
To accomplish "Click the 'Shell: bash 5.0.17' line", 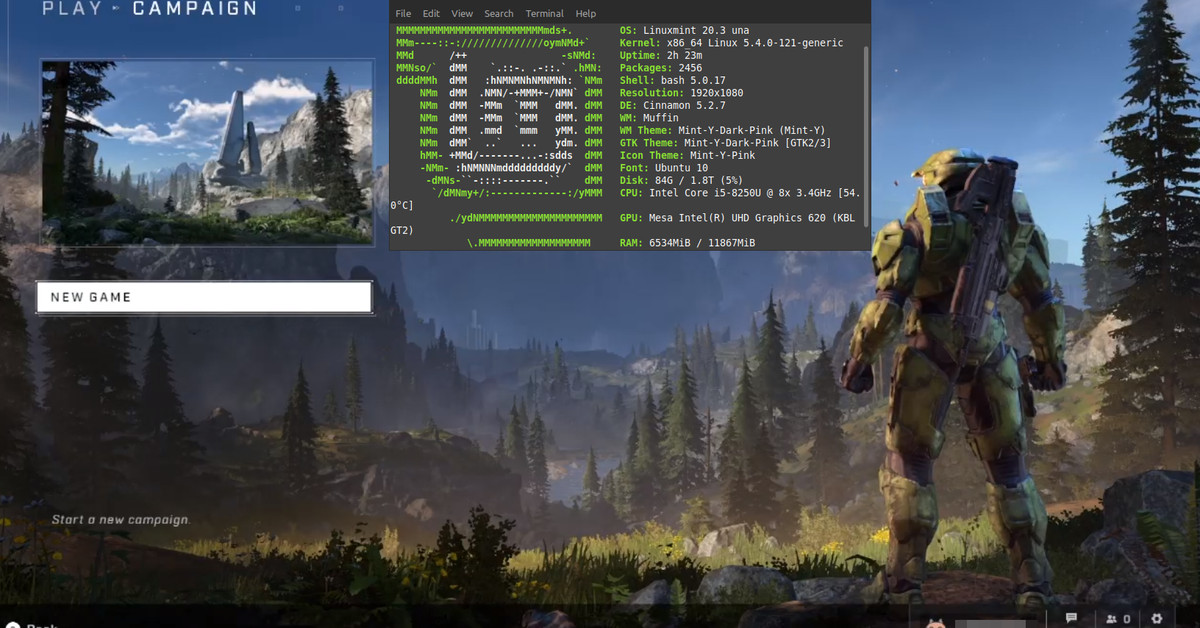I will 672,81.
